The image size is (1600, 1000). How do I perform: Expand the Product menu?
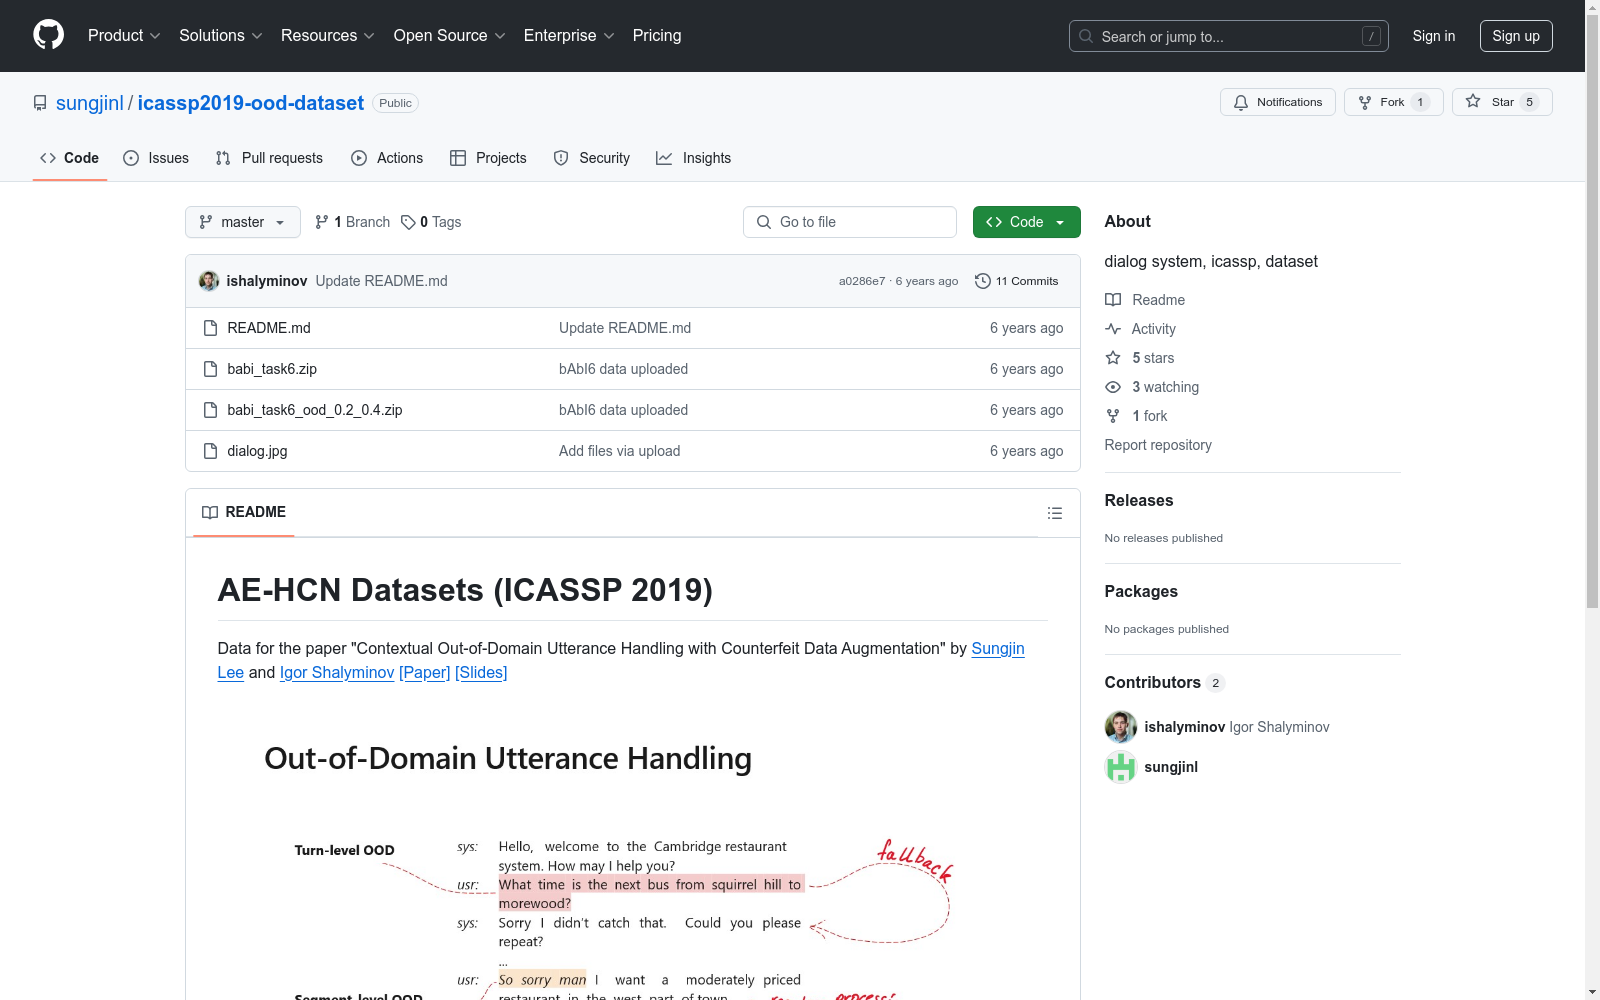(124, 35)
